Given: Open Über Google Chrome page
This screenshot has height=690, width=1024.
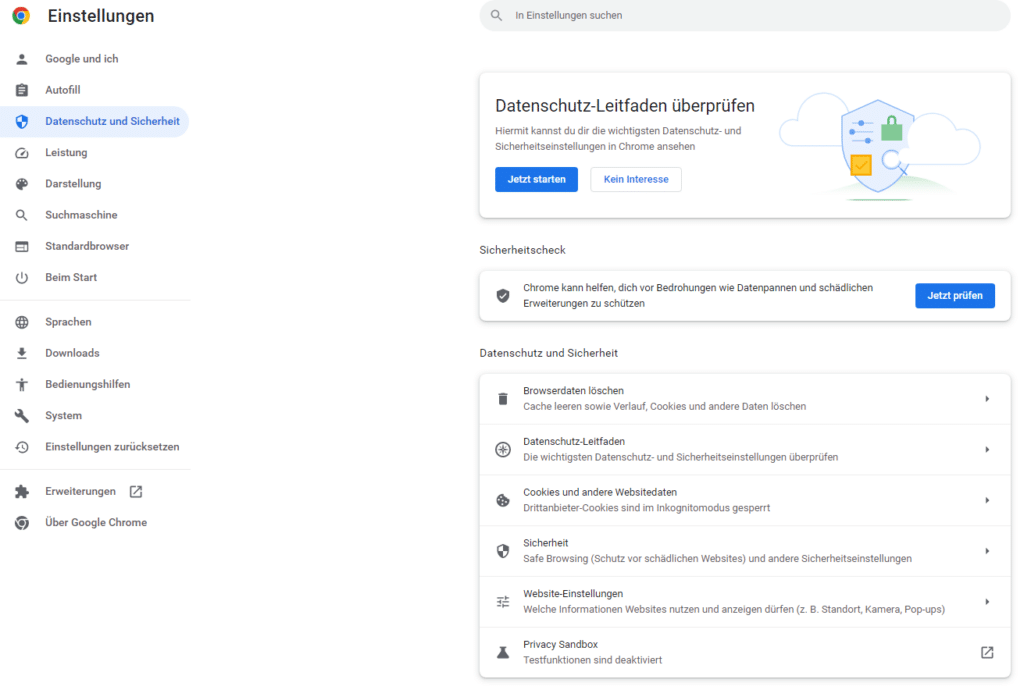Looking at the screenshot, I should [96, 523].
